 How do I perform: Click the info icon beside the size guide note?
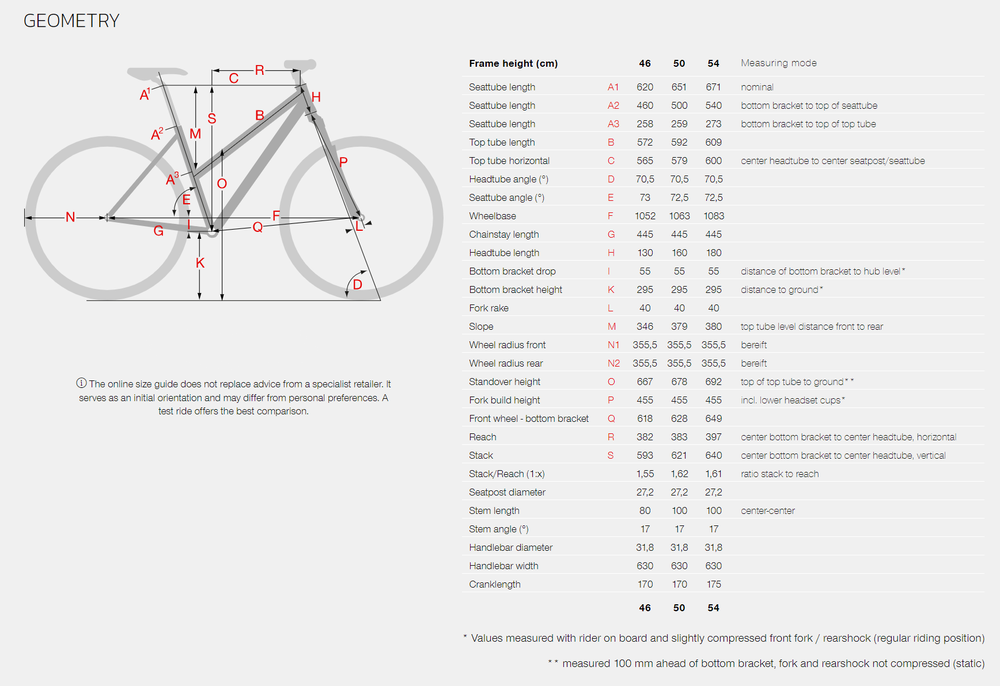81,384
